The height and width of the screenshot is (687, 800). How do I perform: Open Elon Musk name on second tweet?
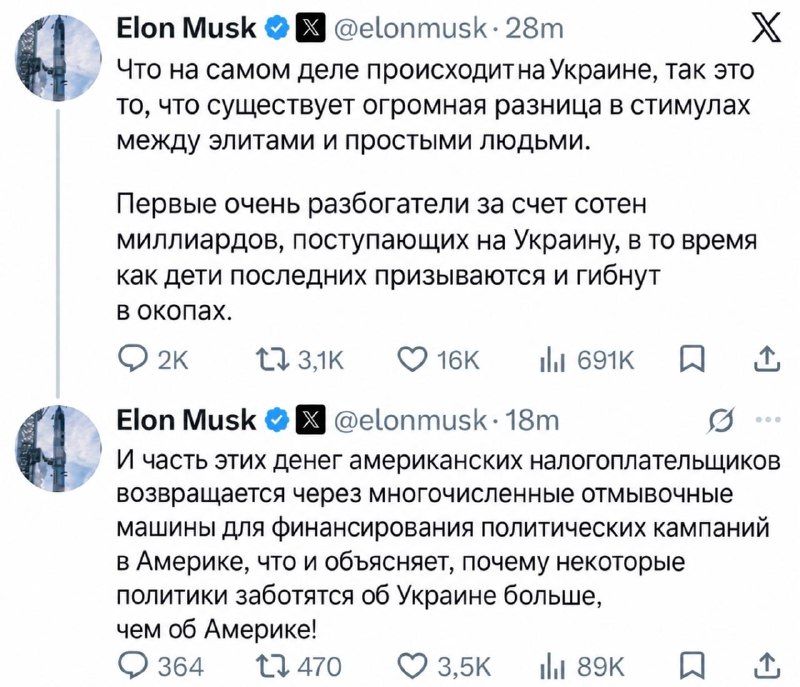point(186,420)
